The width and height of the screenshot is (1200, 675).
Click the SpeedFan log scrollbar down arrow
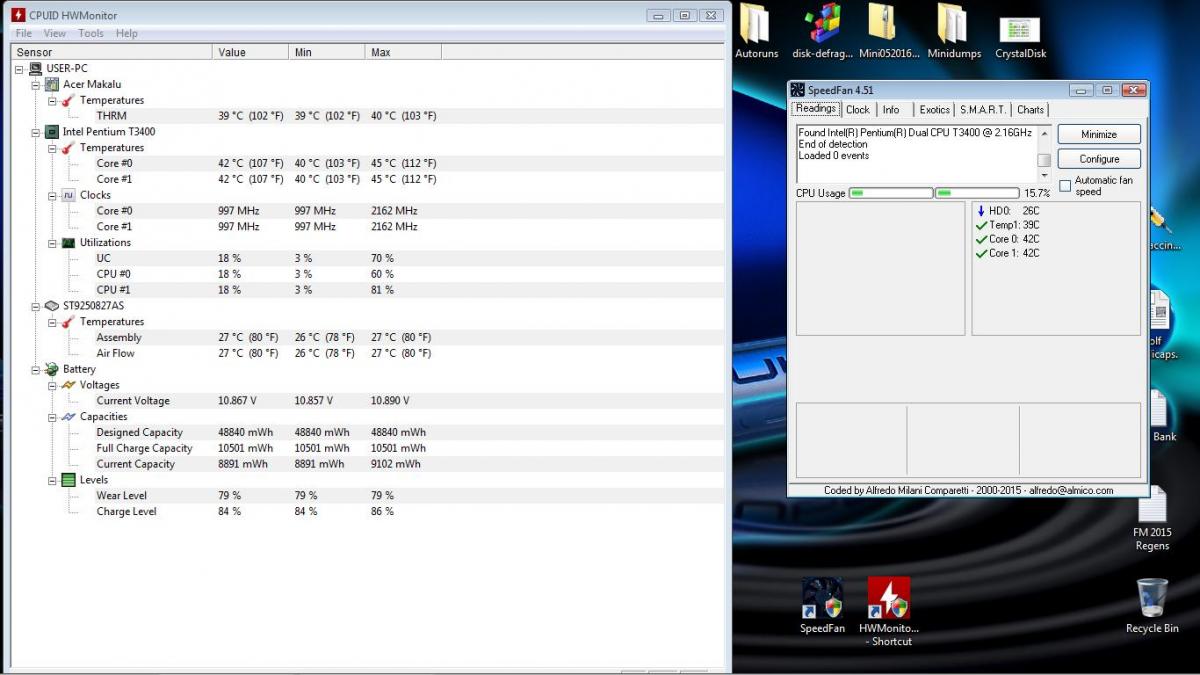click(1044, 175)
